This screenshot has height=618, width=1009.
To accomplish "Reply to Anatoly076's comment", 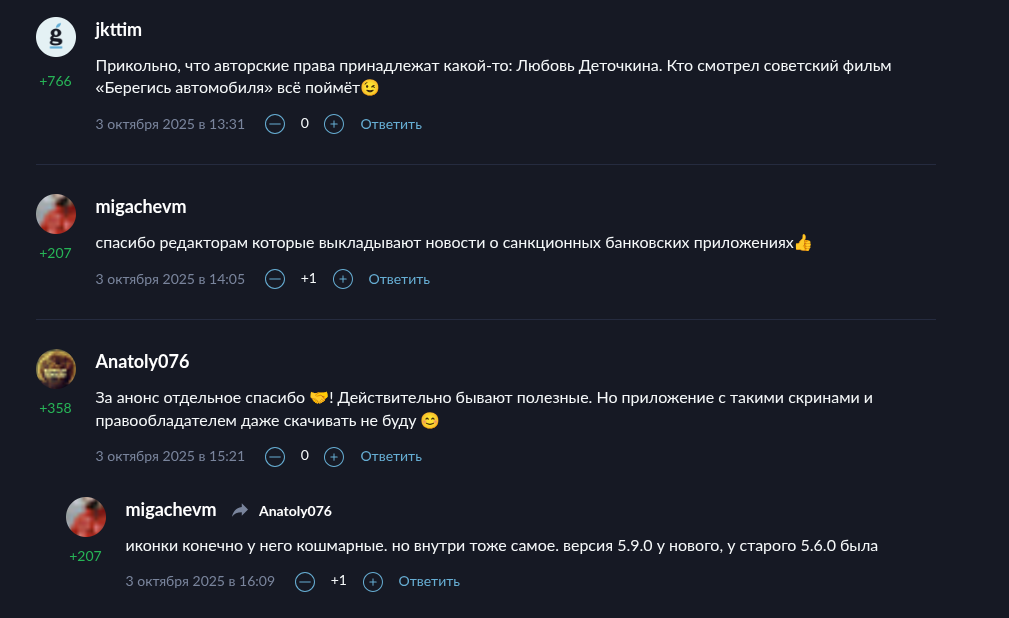I will click(391, 456).
